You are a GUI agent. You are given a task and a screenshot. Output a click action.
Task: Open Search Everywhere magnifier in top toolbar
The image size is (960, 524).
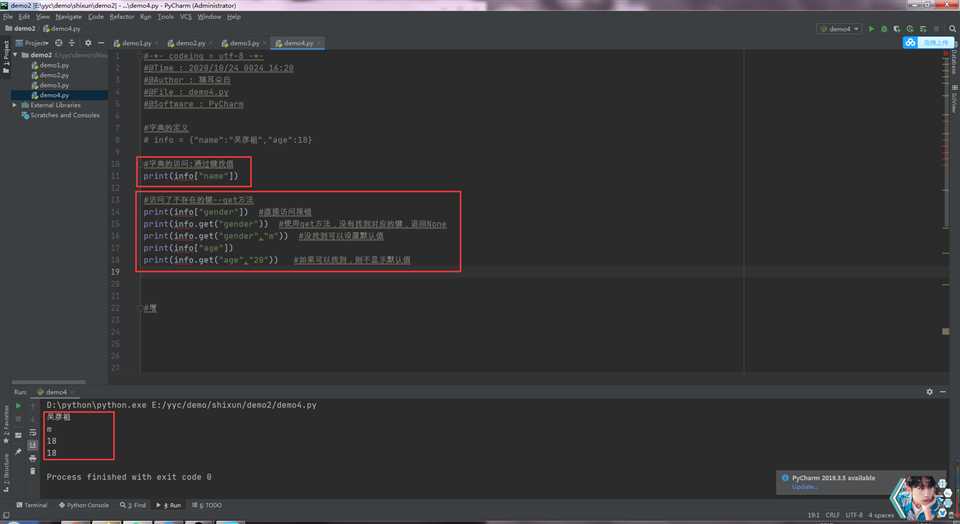(953, 29)
